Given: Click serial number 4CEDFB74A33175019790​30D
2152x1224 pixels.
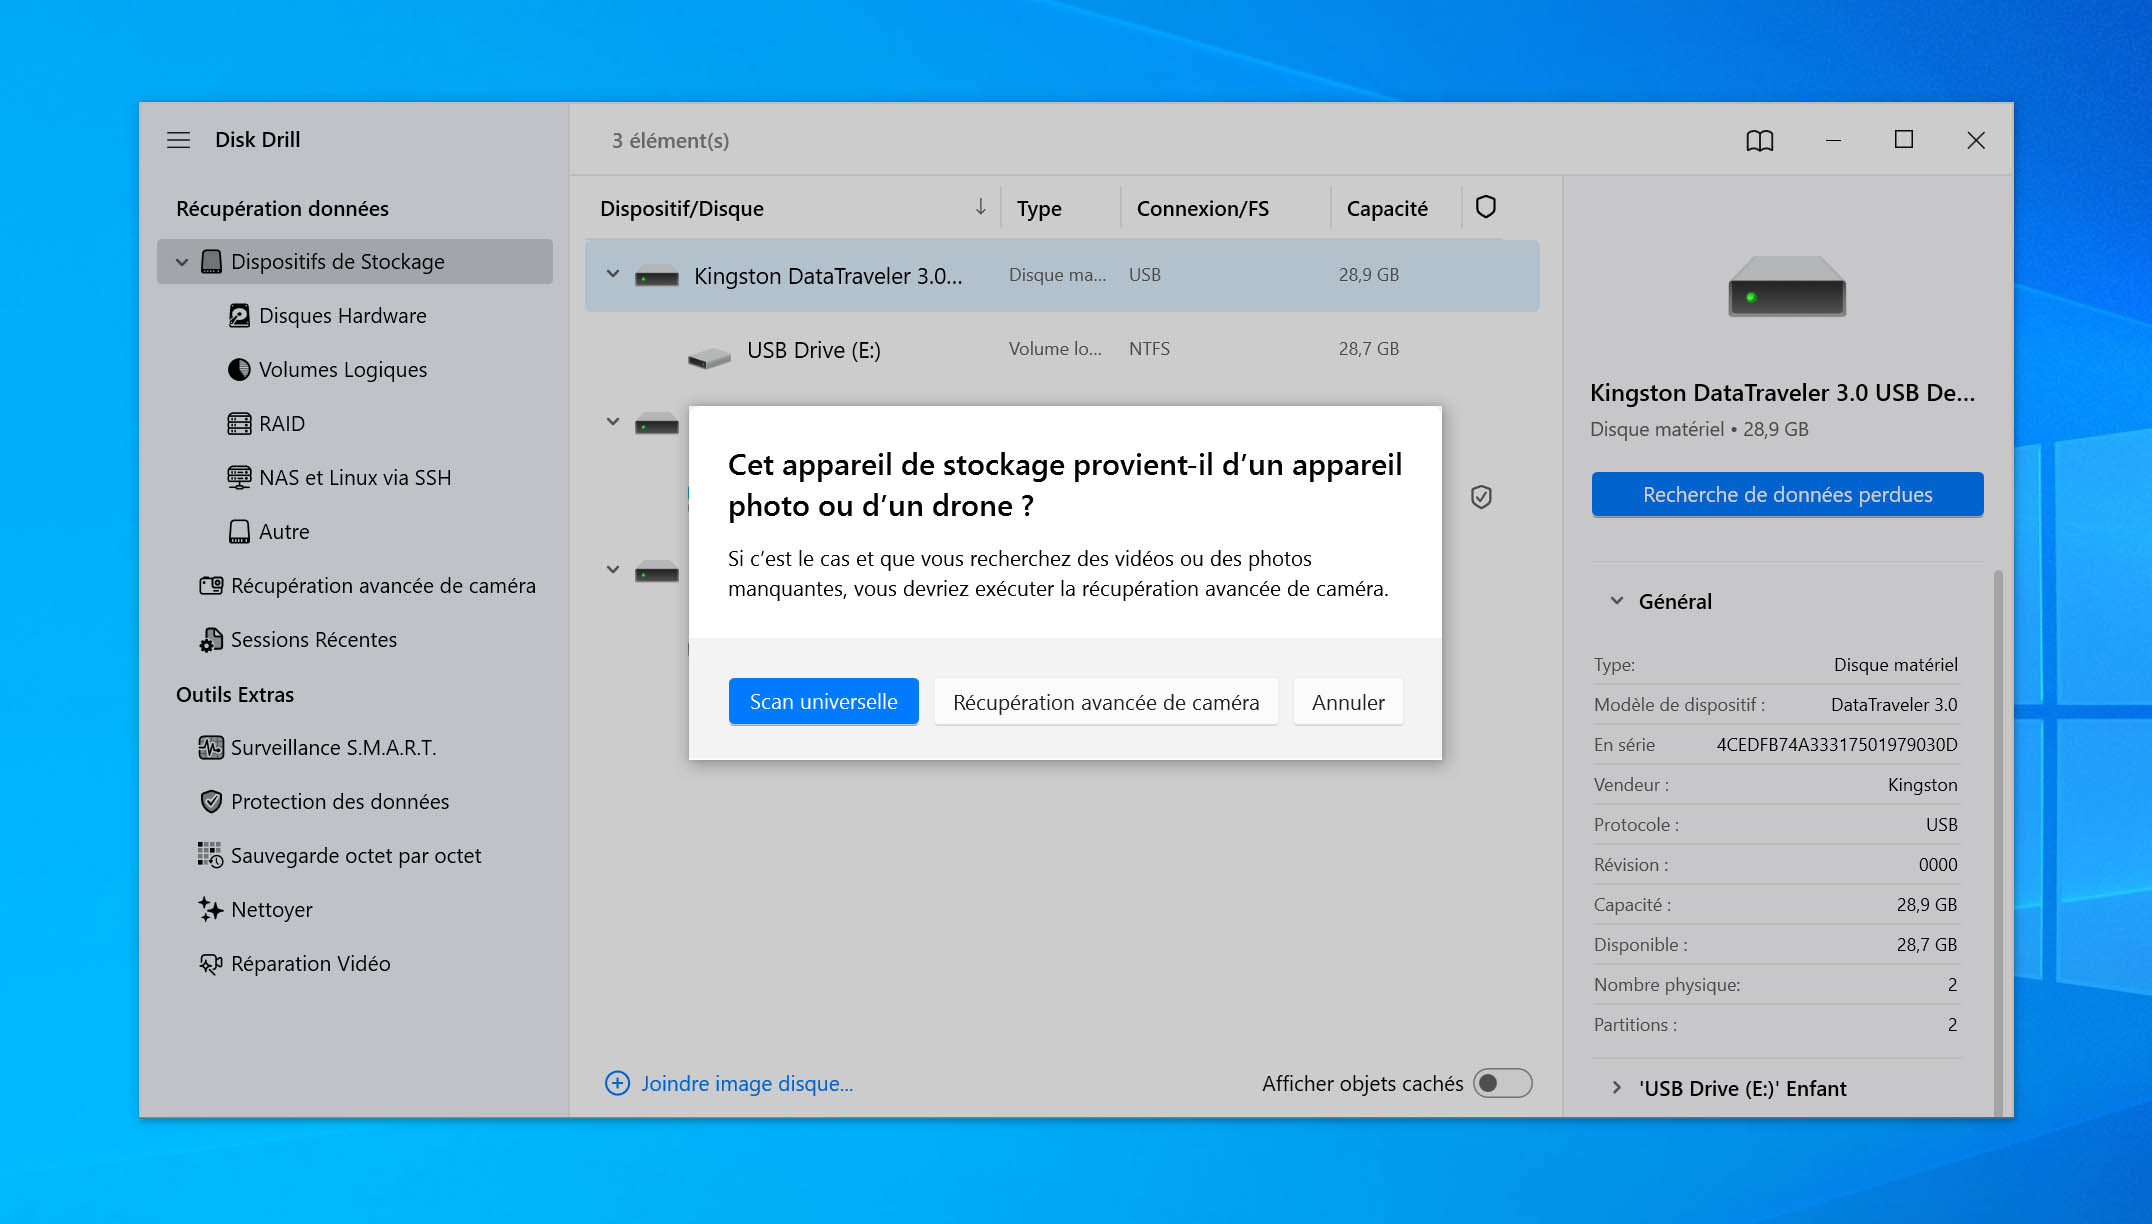Looking at the screenshot, I should tap(1836, 745).
